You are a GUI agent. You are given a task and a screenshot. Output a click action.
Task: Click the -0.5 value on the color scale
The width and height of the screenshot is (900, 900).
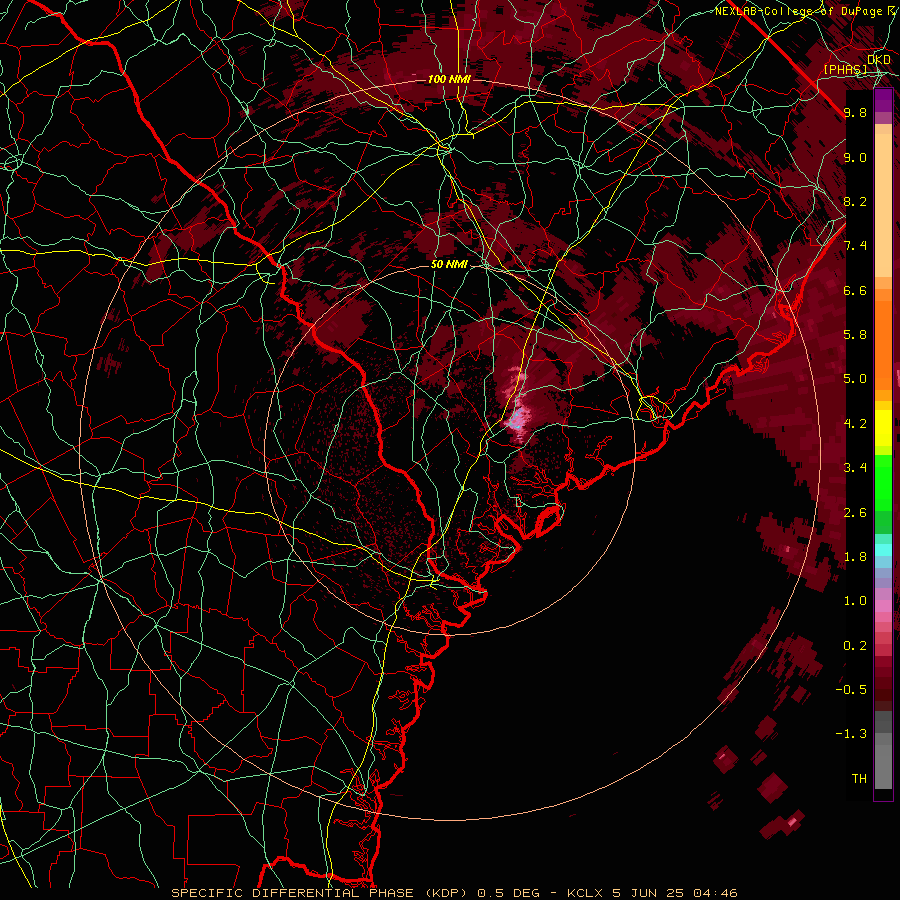[851, 690]
